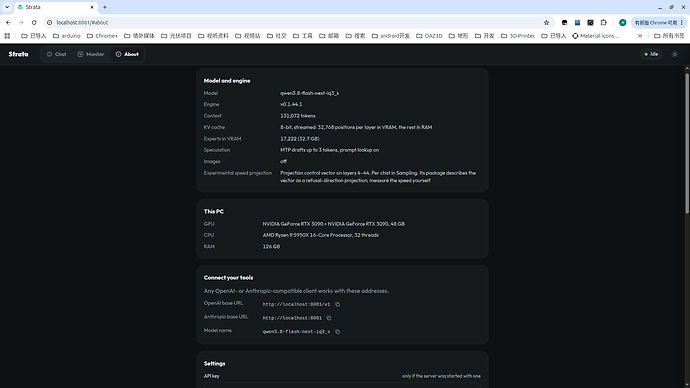This screenshot has height=388, width=690.
Task: Open the Chat tab
Action: tap(56, 54)
